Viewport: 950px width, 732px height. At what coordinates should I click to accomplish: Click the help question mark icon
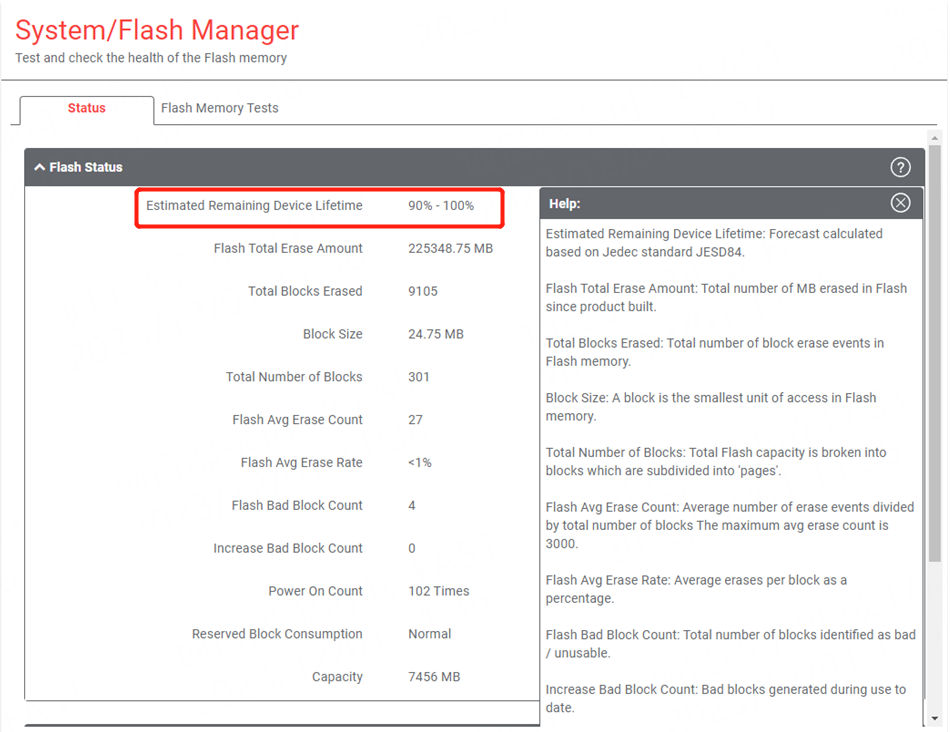click(900, 167)
